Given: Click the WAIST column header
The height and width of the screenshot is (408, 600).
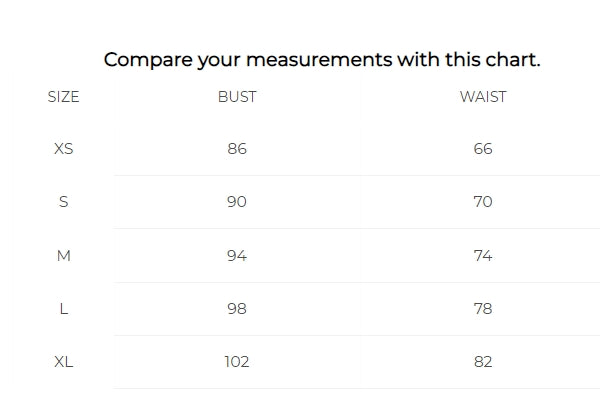Looking at the screenshot, I should (x=483, y=97).
